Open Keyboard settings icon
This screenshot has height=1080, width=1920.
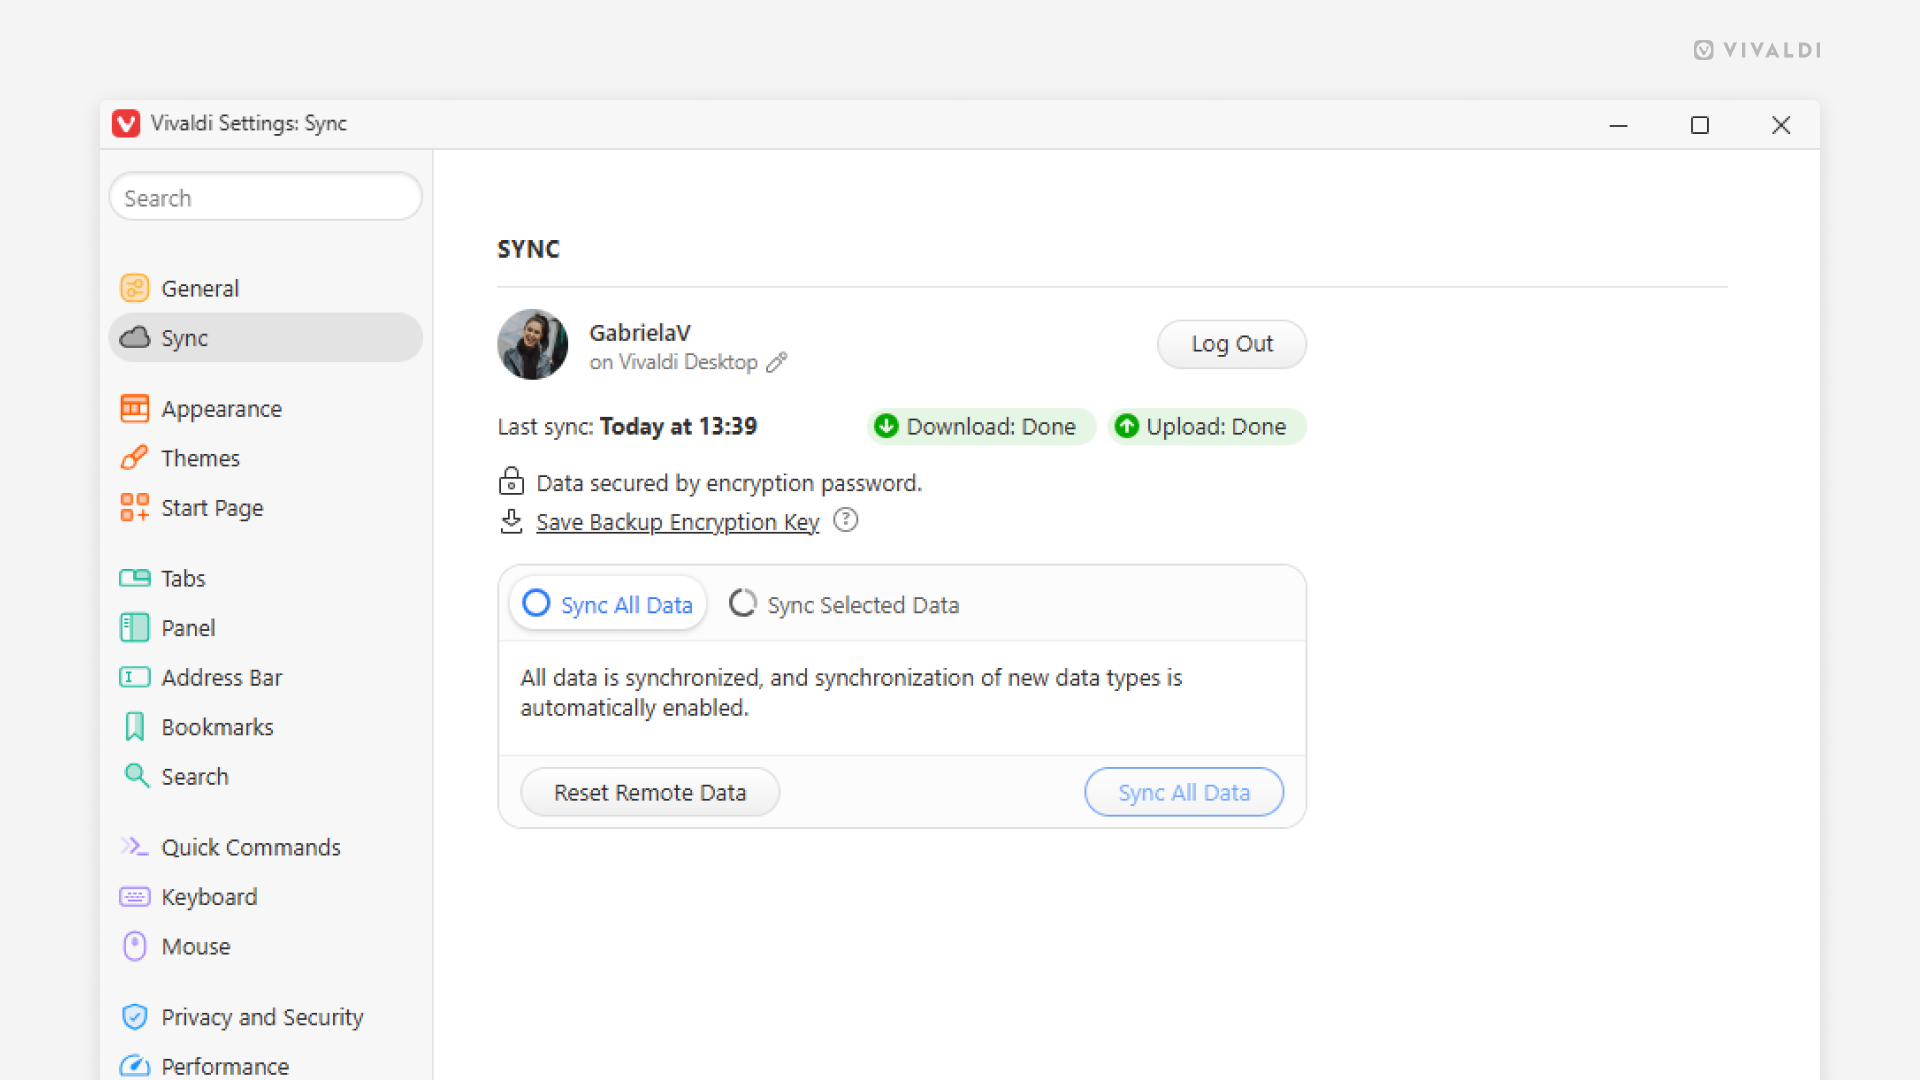tap(134, 897)
